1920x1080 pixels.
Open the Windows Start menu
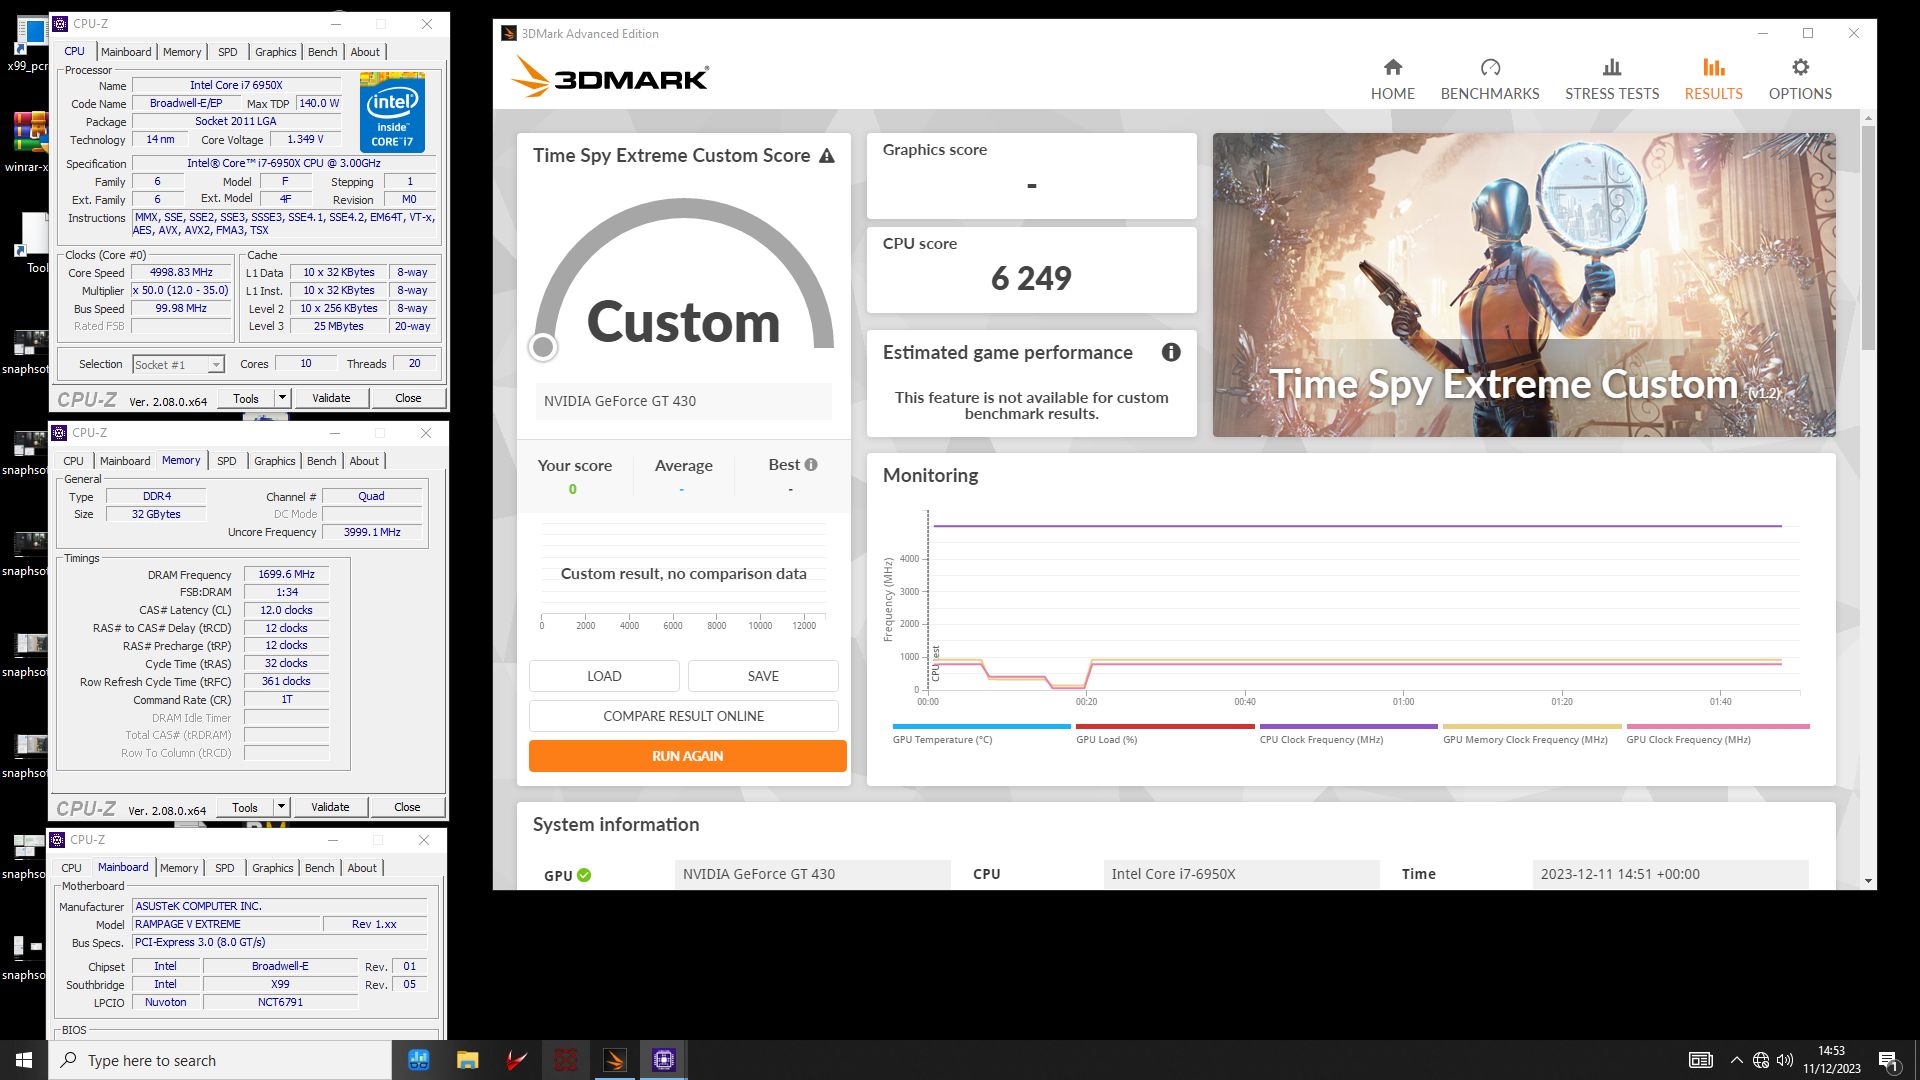24,1060
